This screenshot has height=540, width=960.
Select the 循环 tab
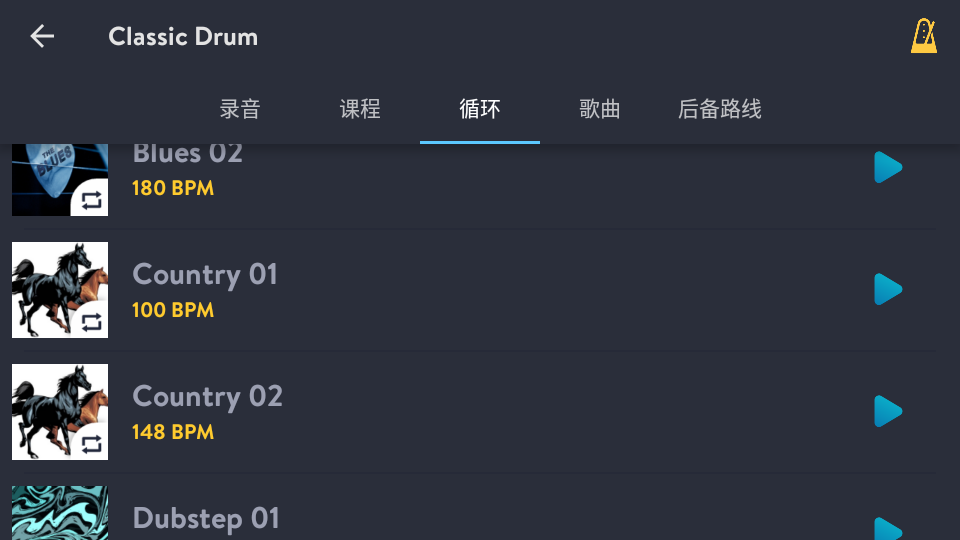pos(480,109)
